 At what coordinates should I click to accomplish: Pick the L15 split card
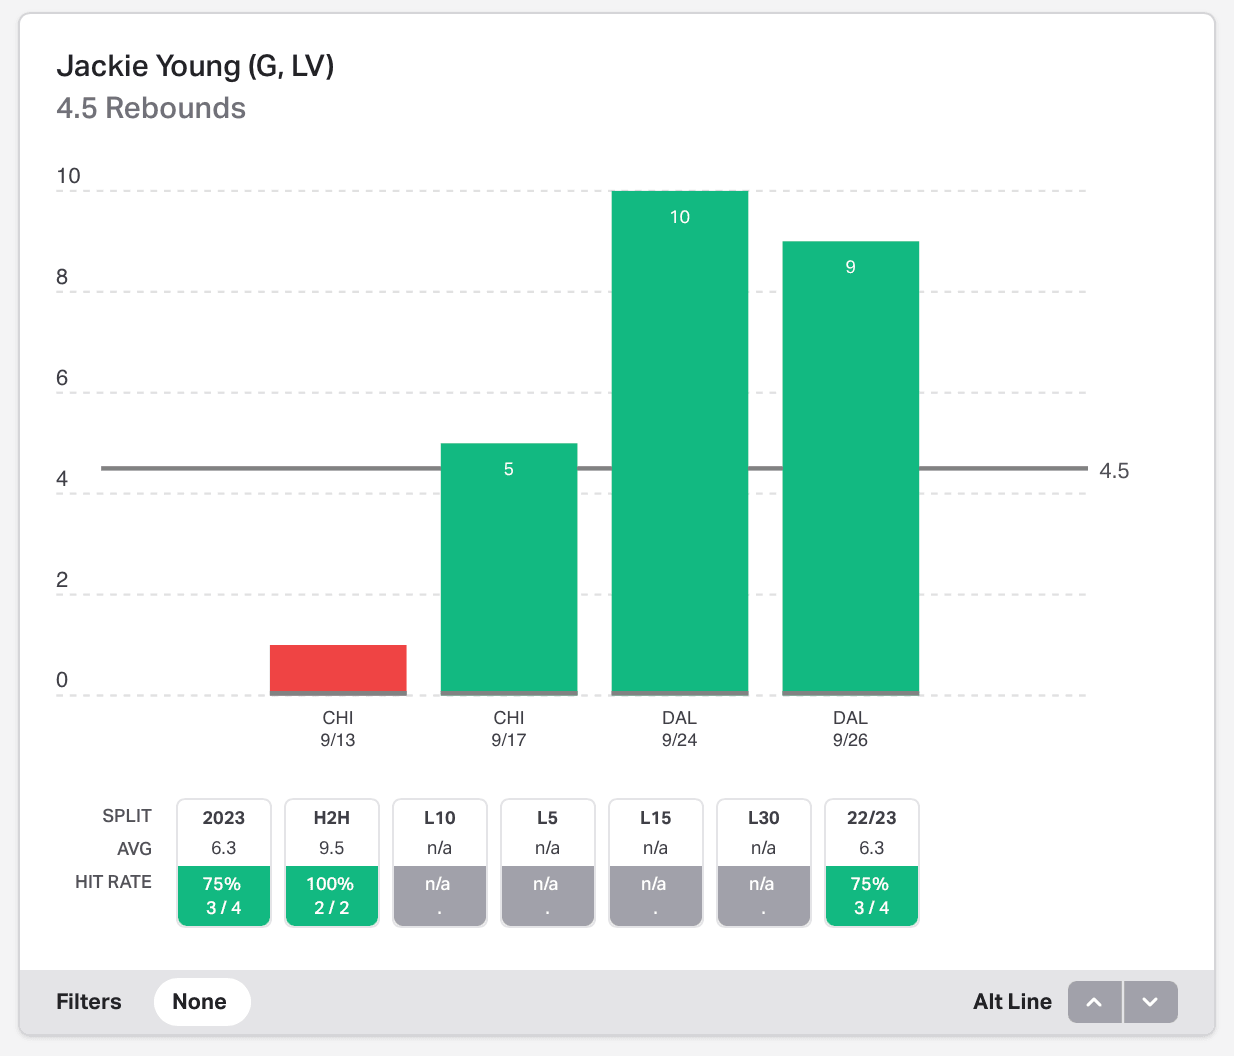(656, 832)
